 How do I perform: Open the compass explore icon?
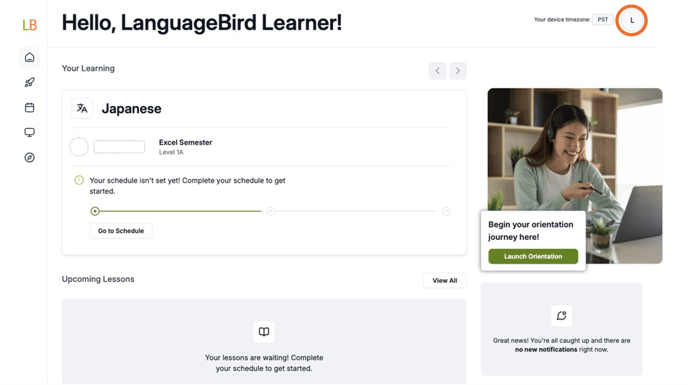coord(29,158)
